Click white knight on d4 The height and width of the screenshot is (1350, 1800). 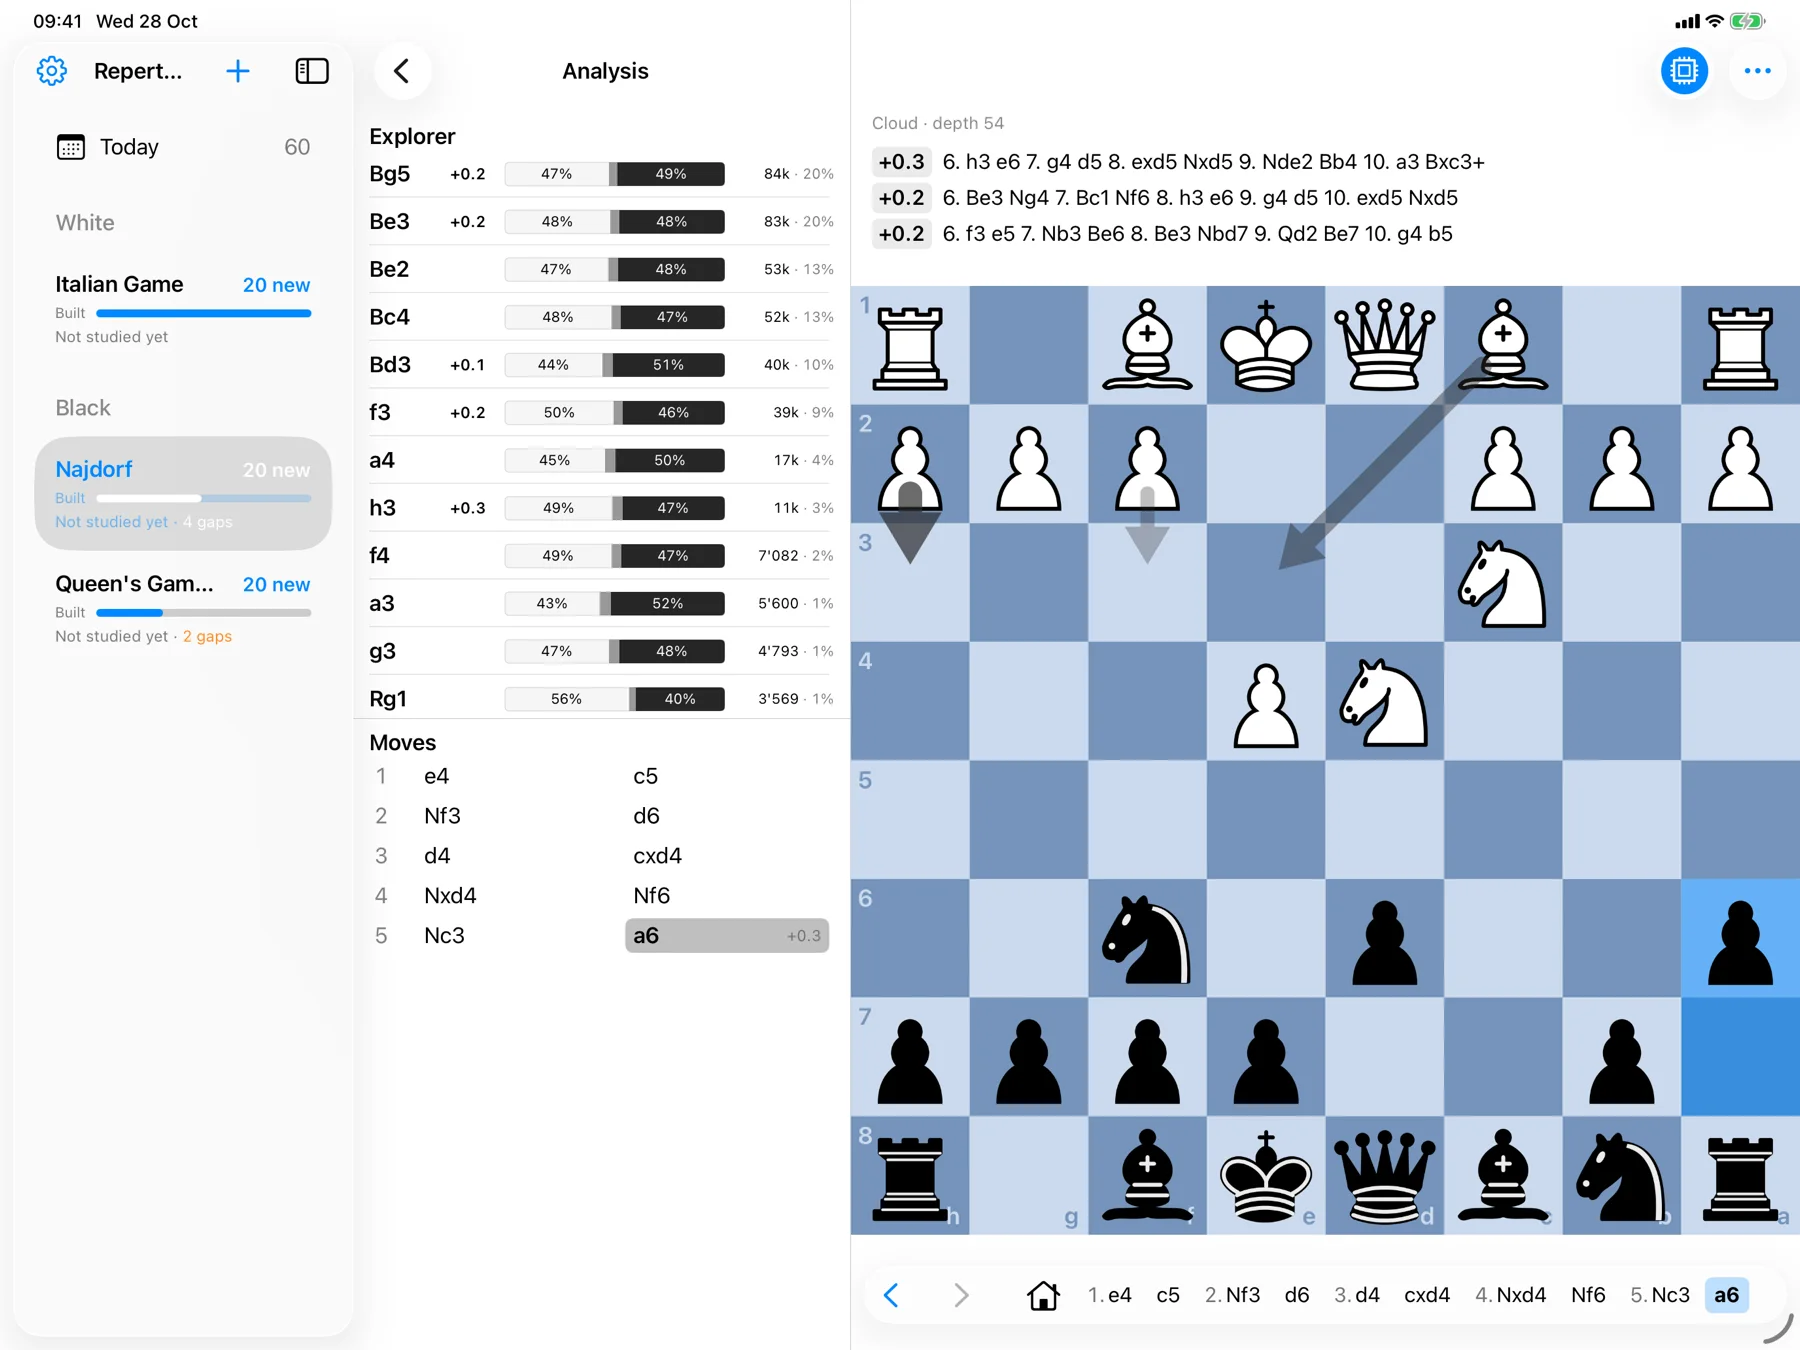pos(1385,702)
